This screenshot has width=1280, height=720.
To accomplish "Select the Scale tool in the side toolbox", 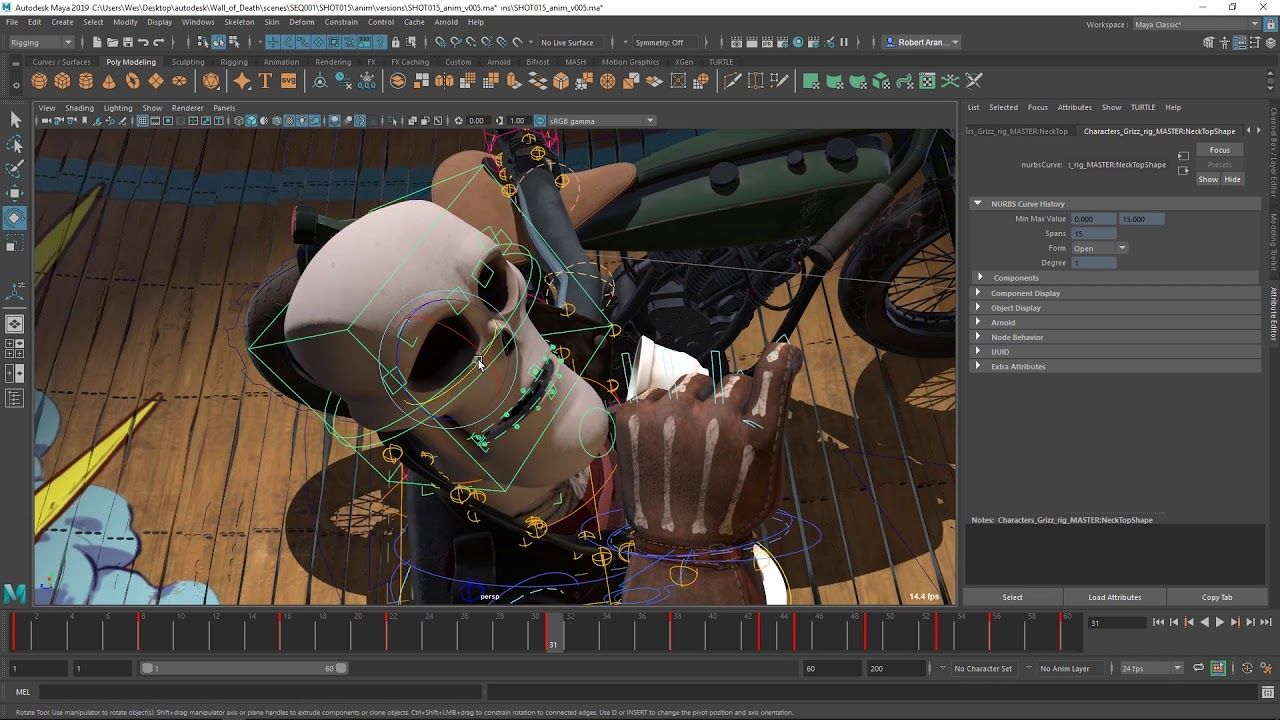I will click(x=14, y=245).
